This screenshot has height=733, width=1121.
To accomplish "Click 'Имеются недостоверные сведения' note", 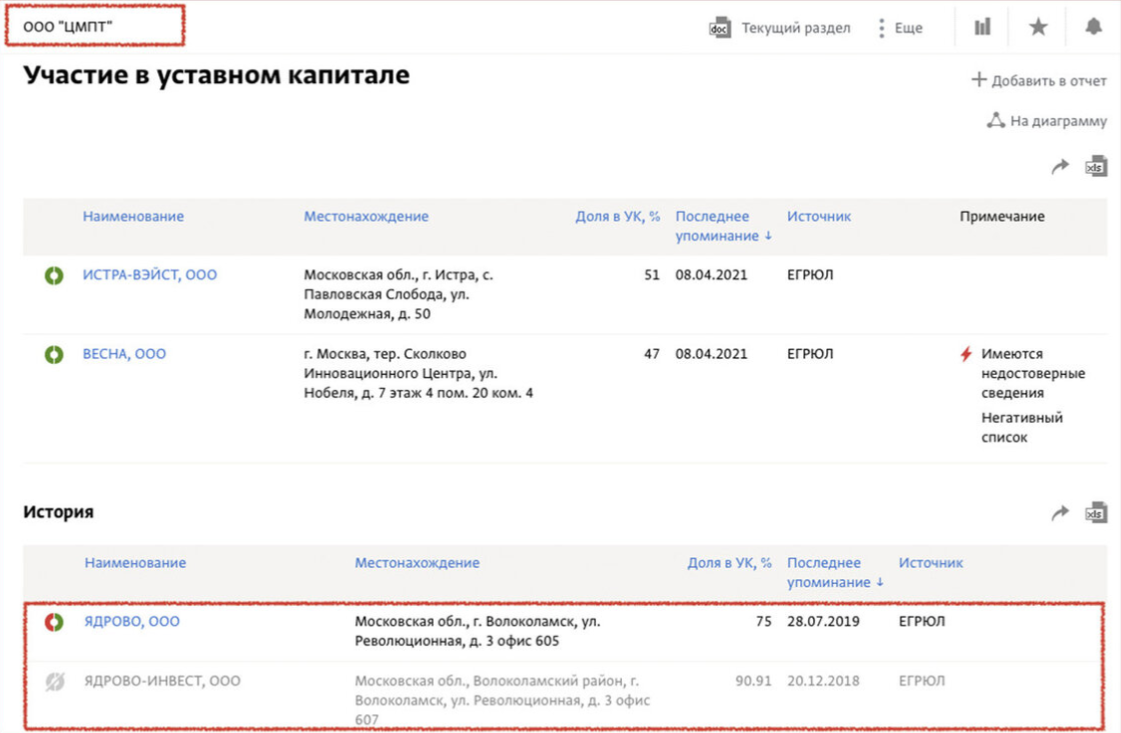I will (1032, 373).
